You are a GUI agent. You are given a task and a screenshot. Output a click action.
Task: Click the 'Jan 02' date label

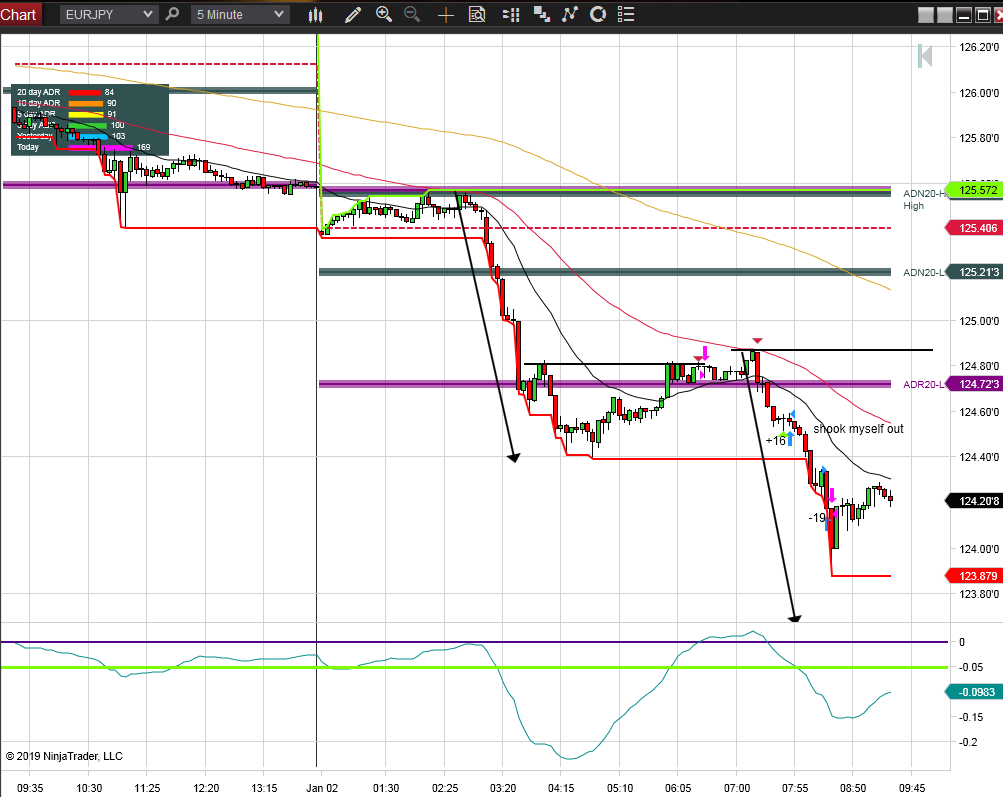(322, 787)
